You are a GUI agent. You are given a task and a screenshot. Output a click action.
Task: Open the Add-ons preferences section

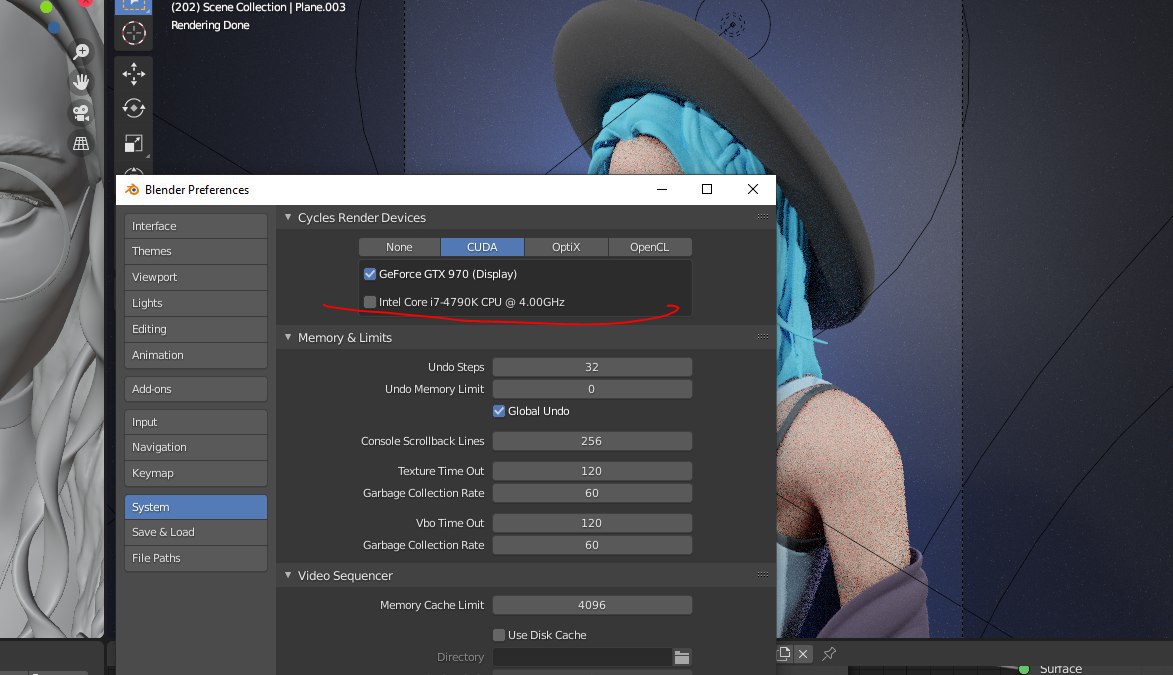(x=196, y=389)
